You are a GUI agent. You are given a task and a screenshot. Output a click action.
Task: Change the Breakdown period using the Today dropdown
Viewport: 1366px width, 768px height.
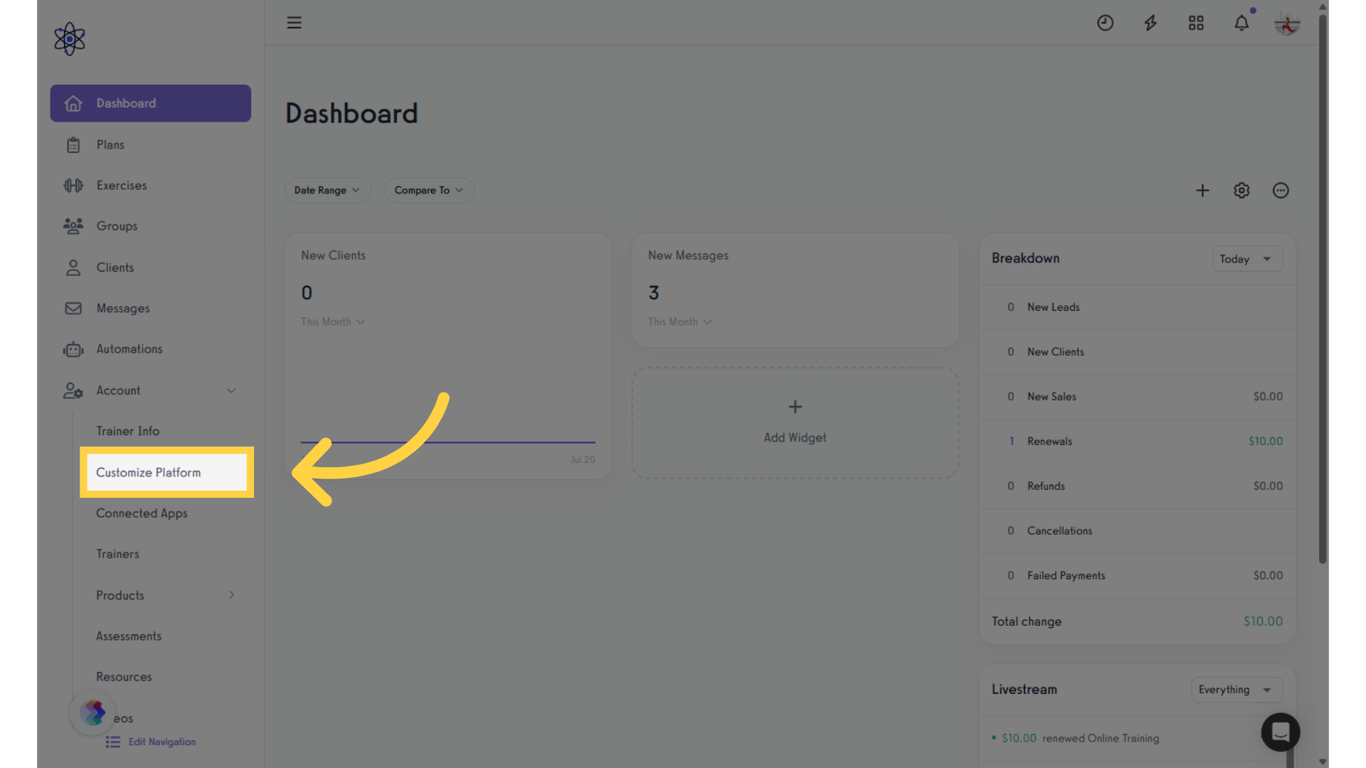tap(1247, 258)
